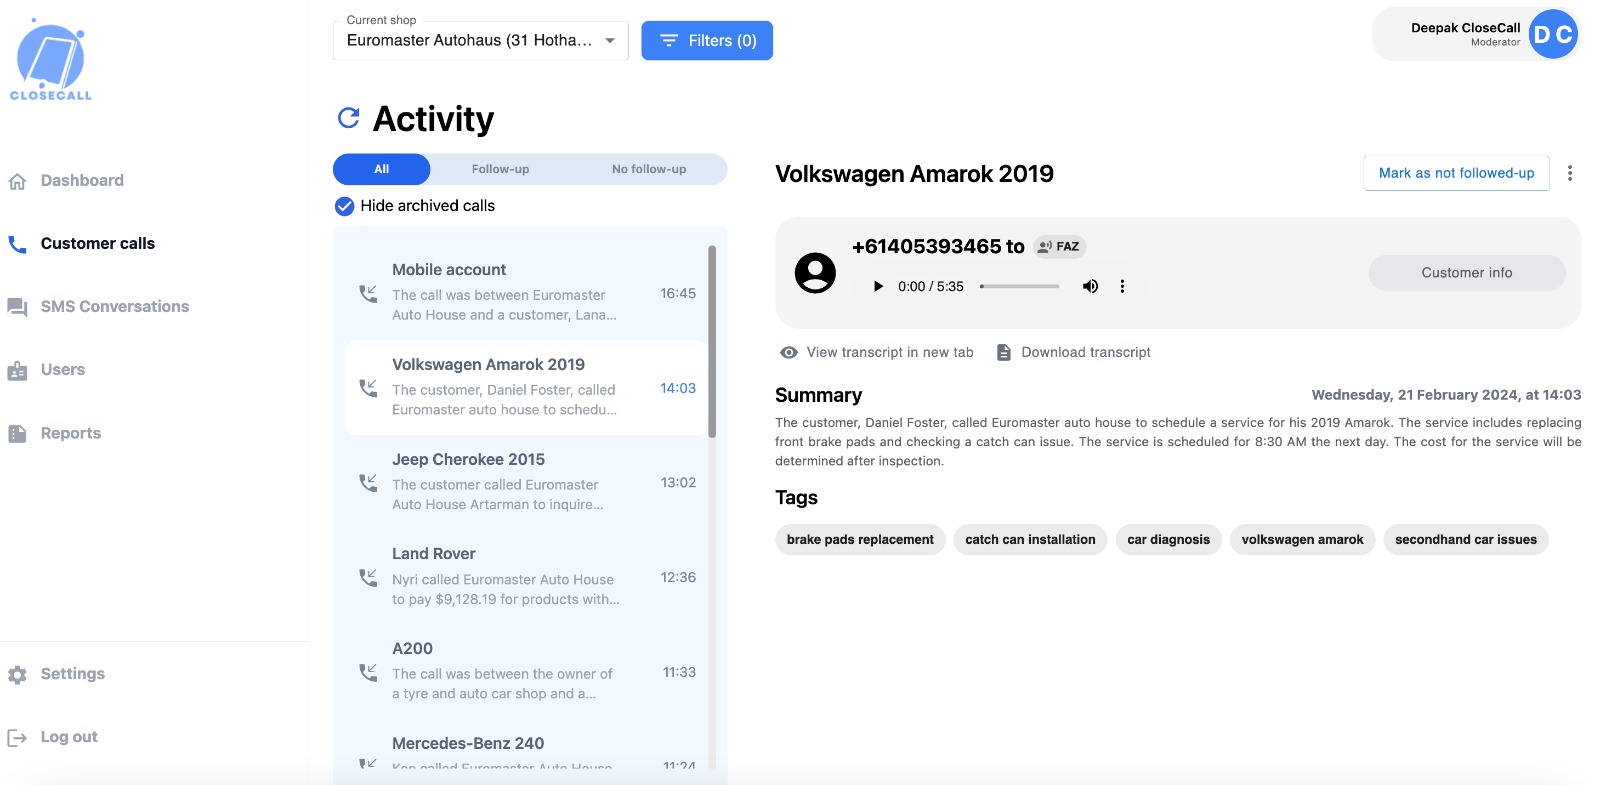Image resolution: width=1600 pixels, height=785 pixels.
Task: Click the volkswagen amarok tag
Action: pos(1302,540)
